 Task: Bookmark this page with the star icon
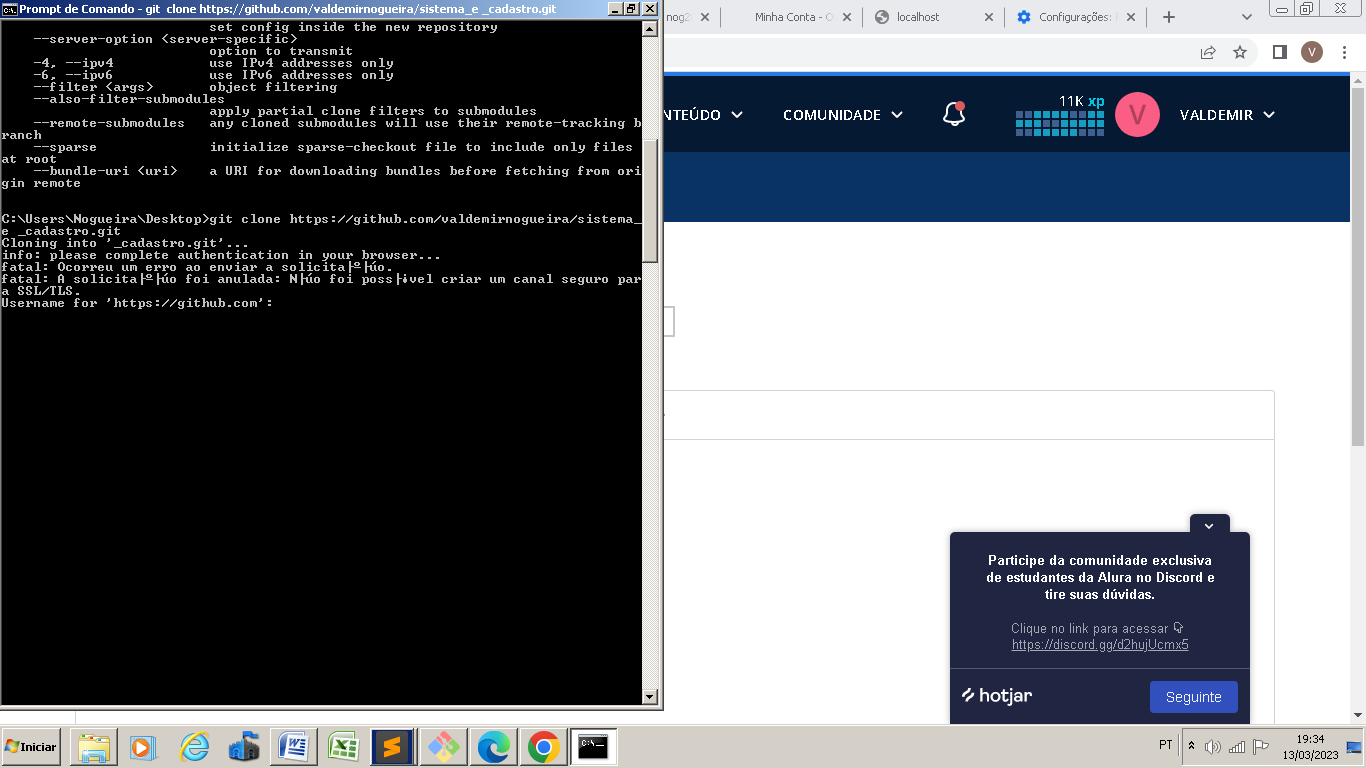[x=1240, y=52]
